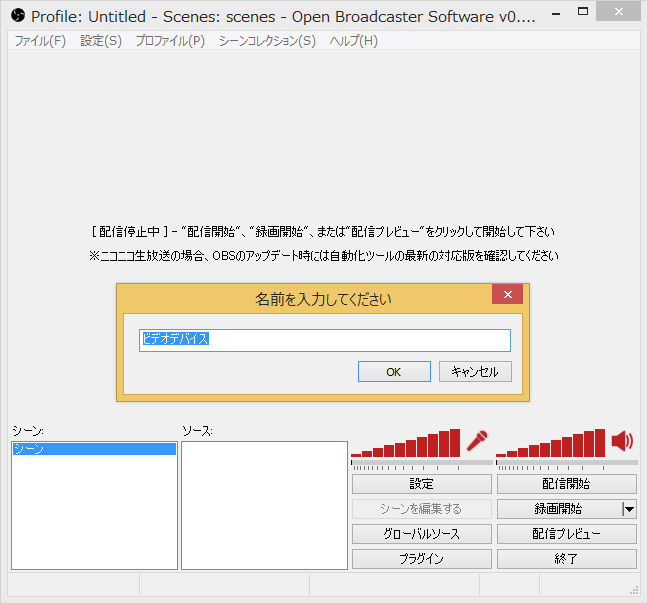Screen dimensions: 648x604
Task: Close the name input dialog
Action: point(507,294)
